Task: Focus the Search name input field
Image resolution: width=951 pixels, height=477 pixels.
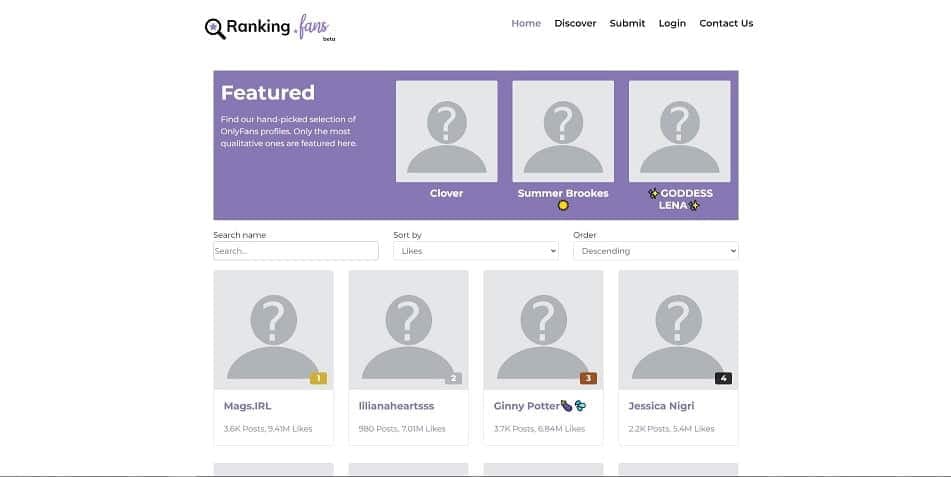Action: point(296,251)
